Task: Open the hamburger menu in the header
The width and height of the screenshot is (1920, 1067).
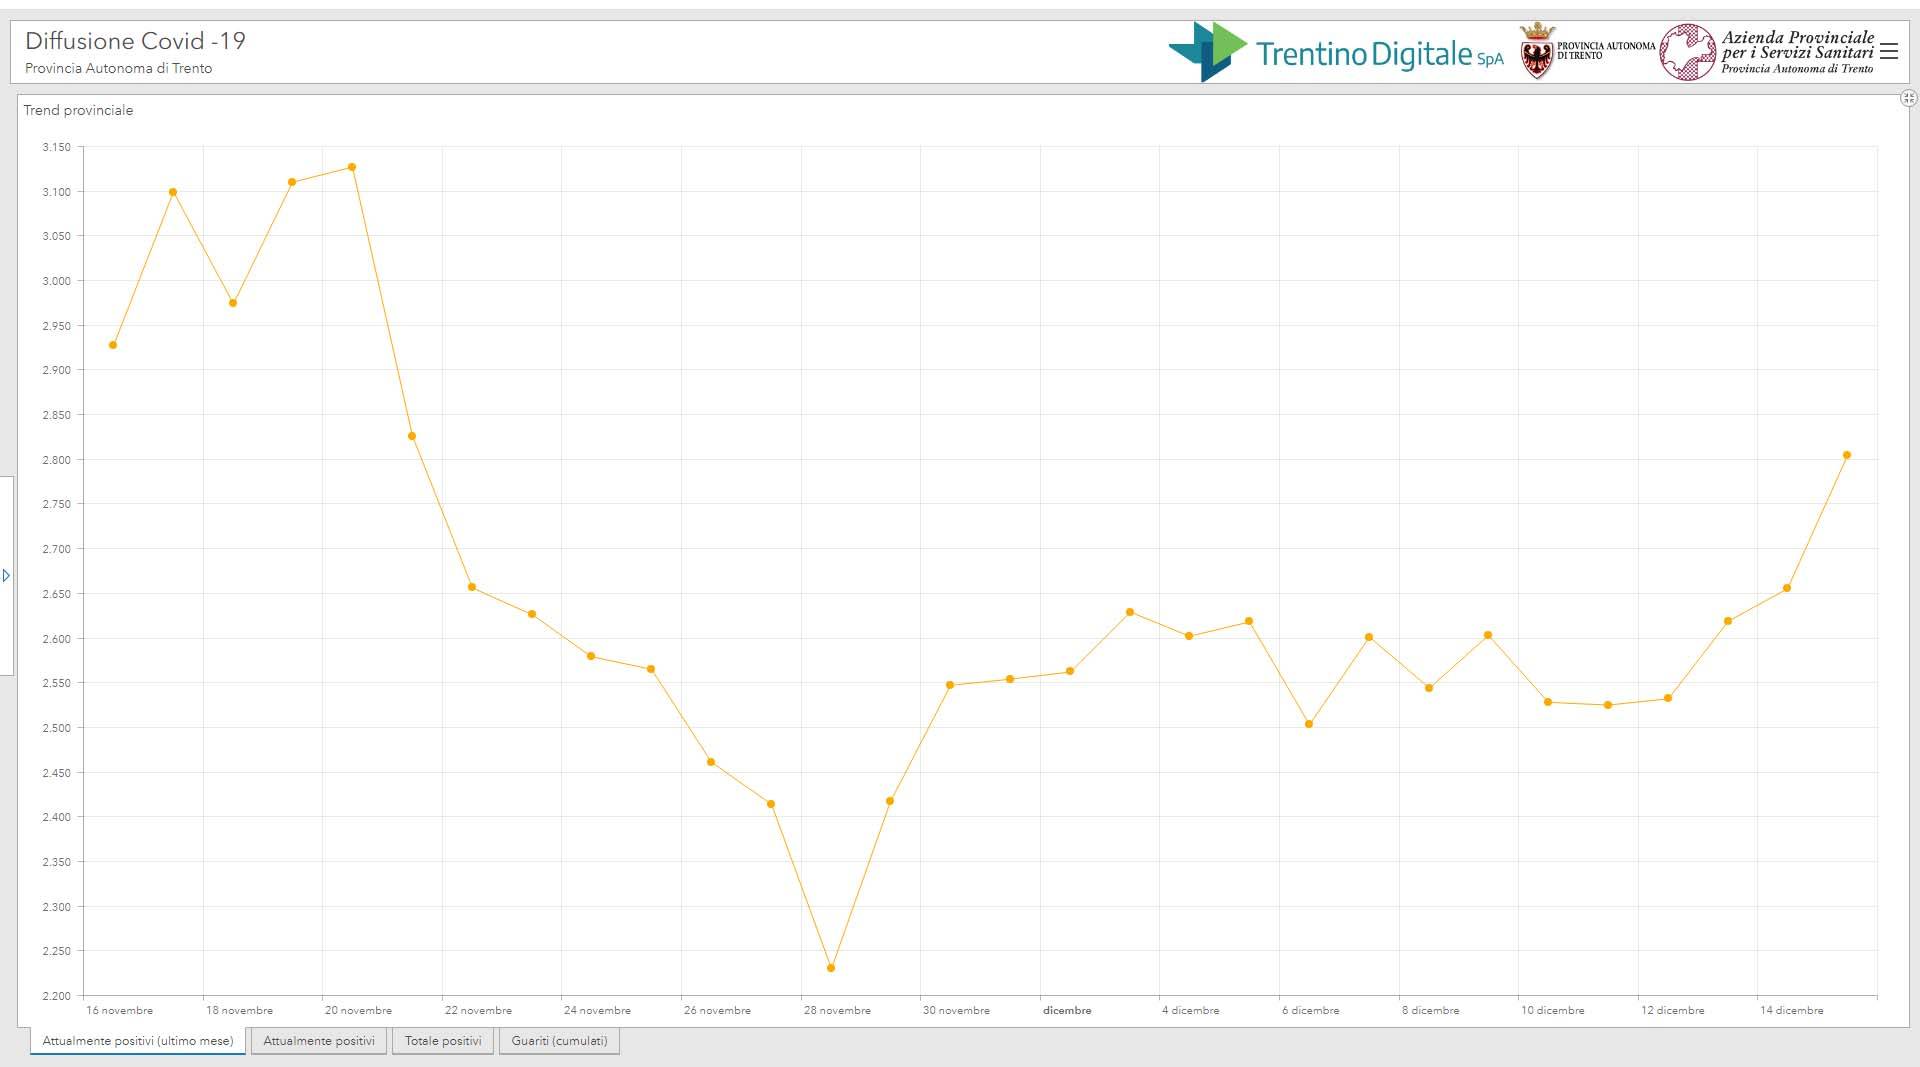Action: coord(1888,51)
